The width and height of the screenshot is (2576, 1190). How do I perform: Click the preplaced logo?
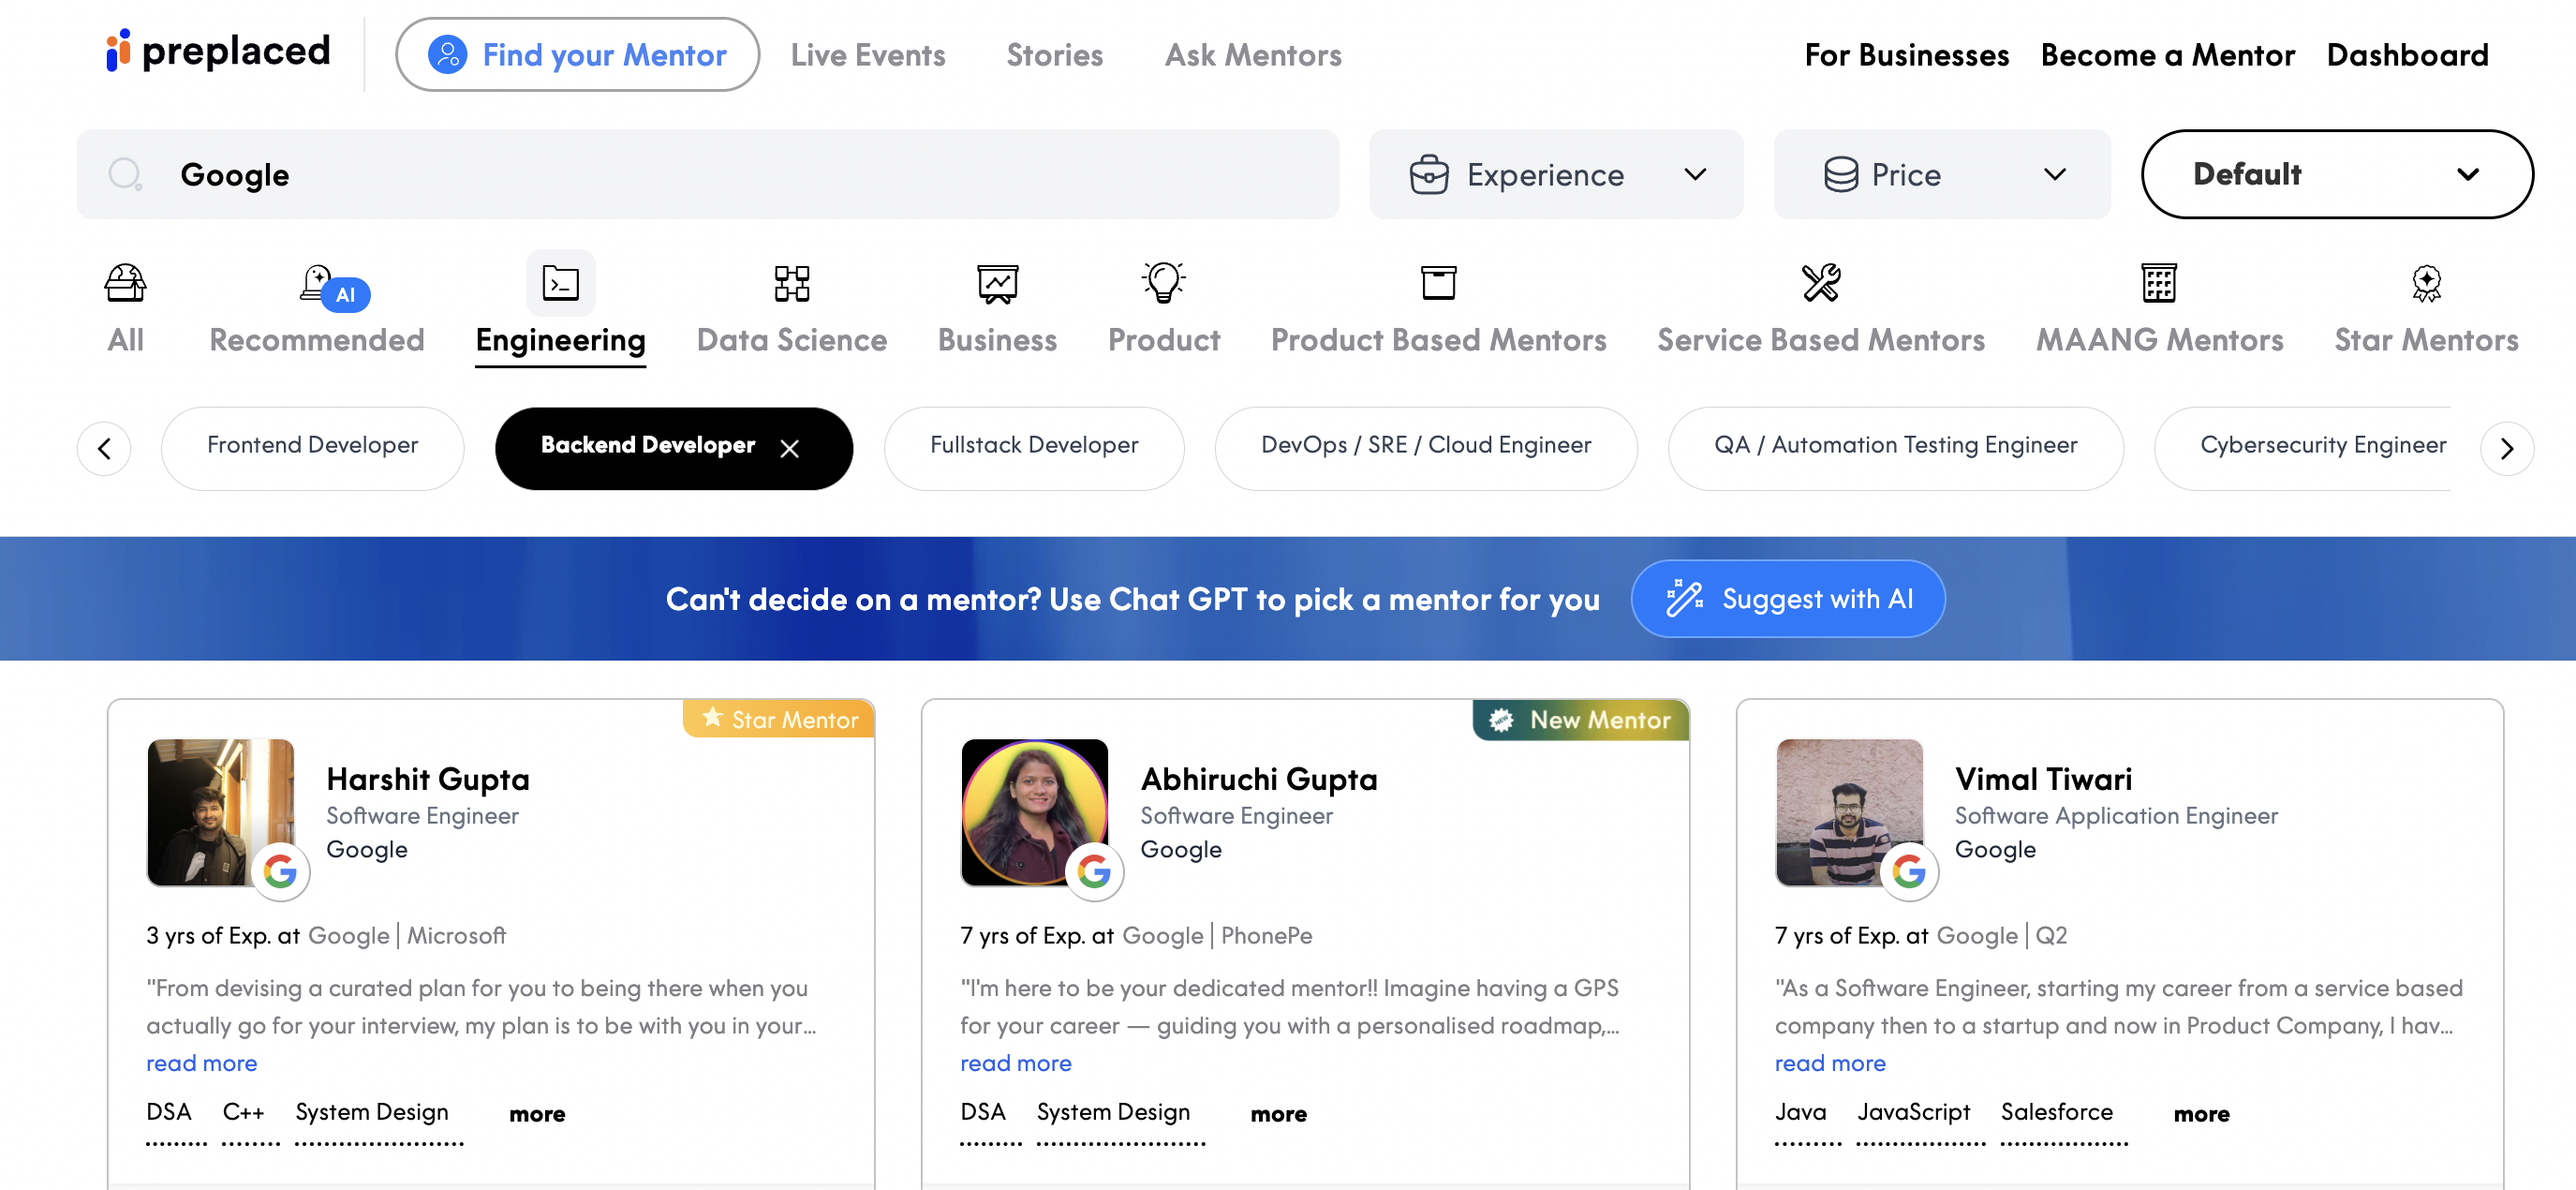pyautogui.click(x=218, y=51)
